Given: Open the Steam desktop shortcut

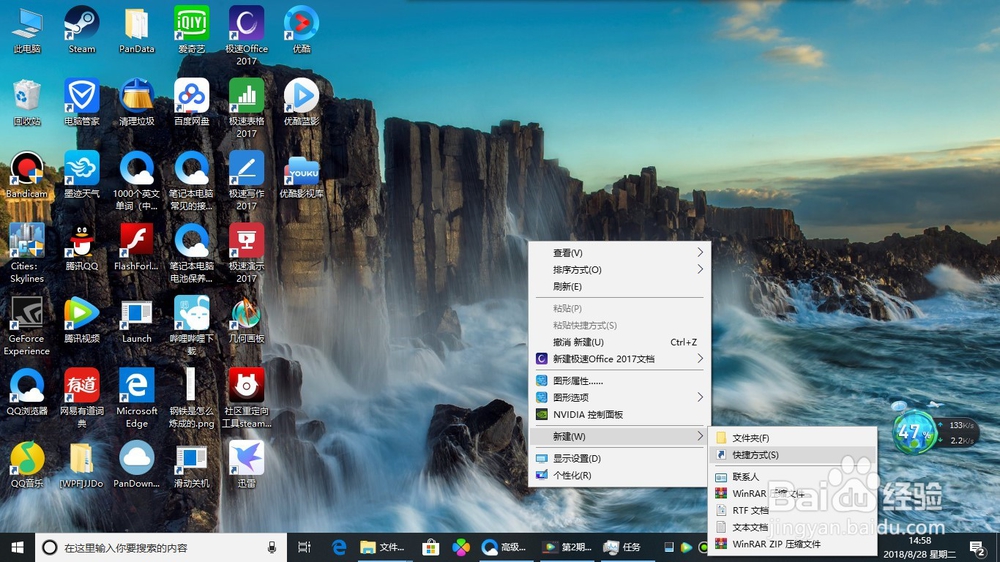Looking at the screenshot, I should pos(82,29).
